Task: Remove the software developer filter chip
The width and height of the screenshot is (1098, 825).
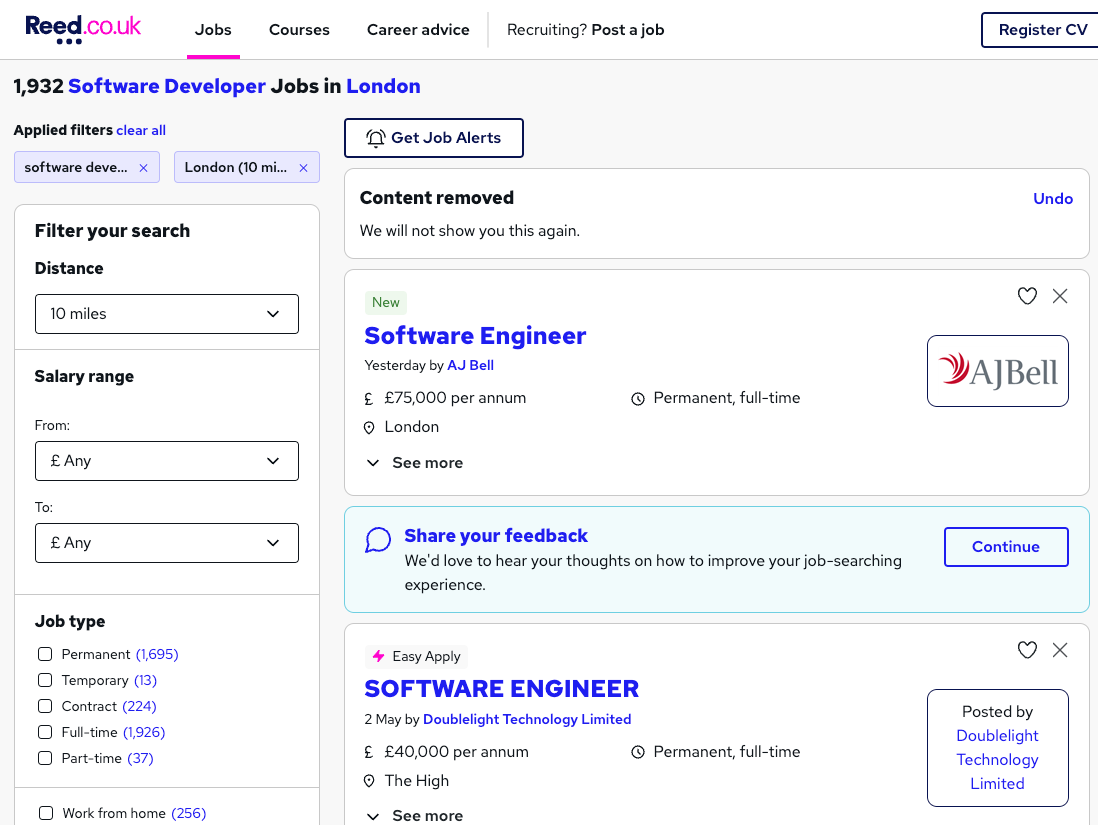Action: pos(144,168)
